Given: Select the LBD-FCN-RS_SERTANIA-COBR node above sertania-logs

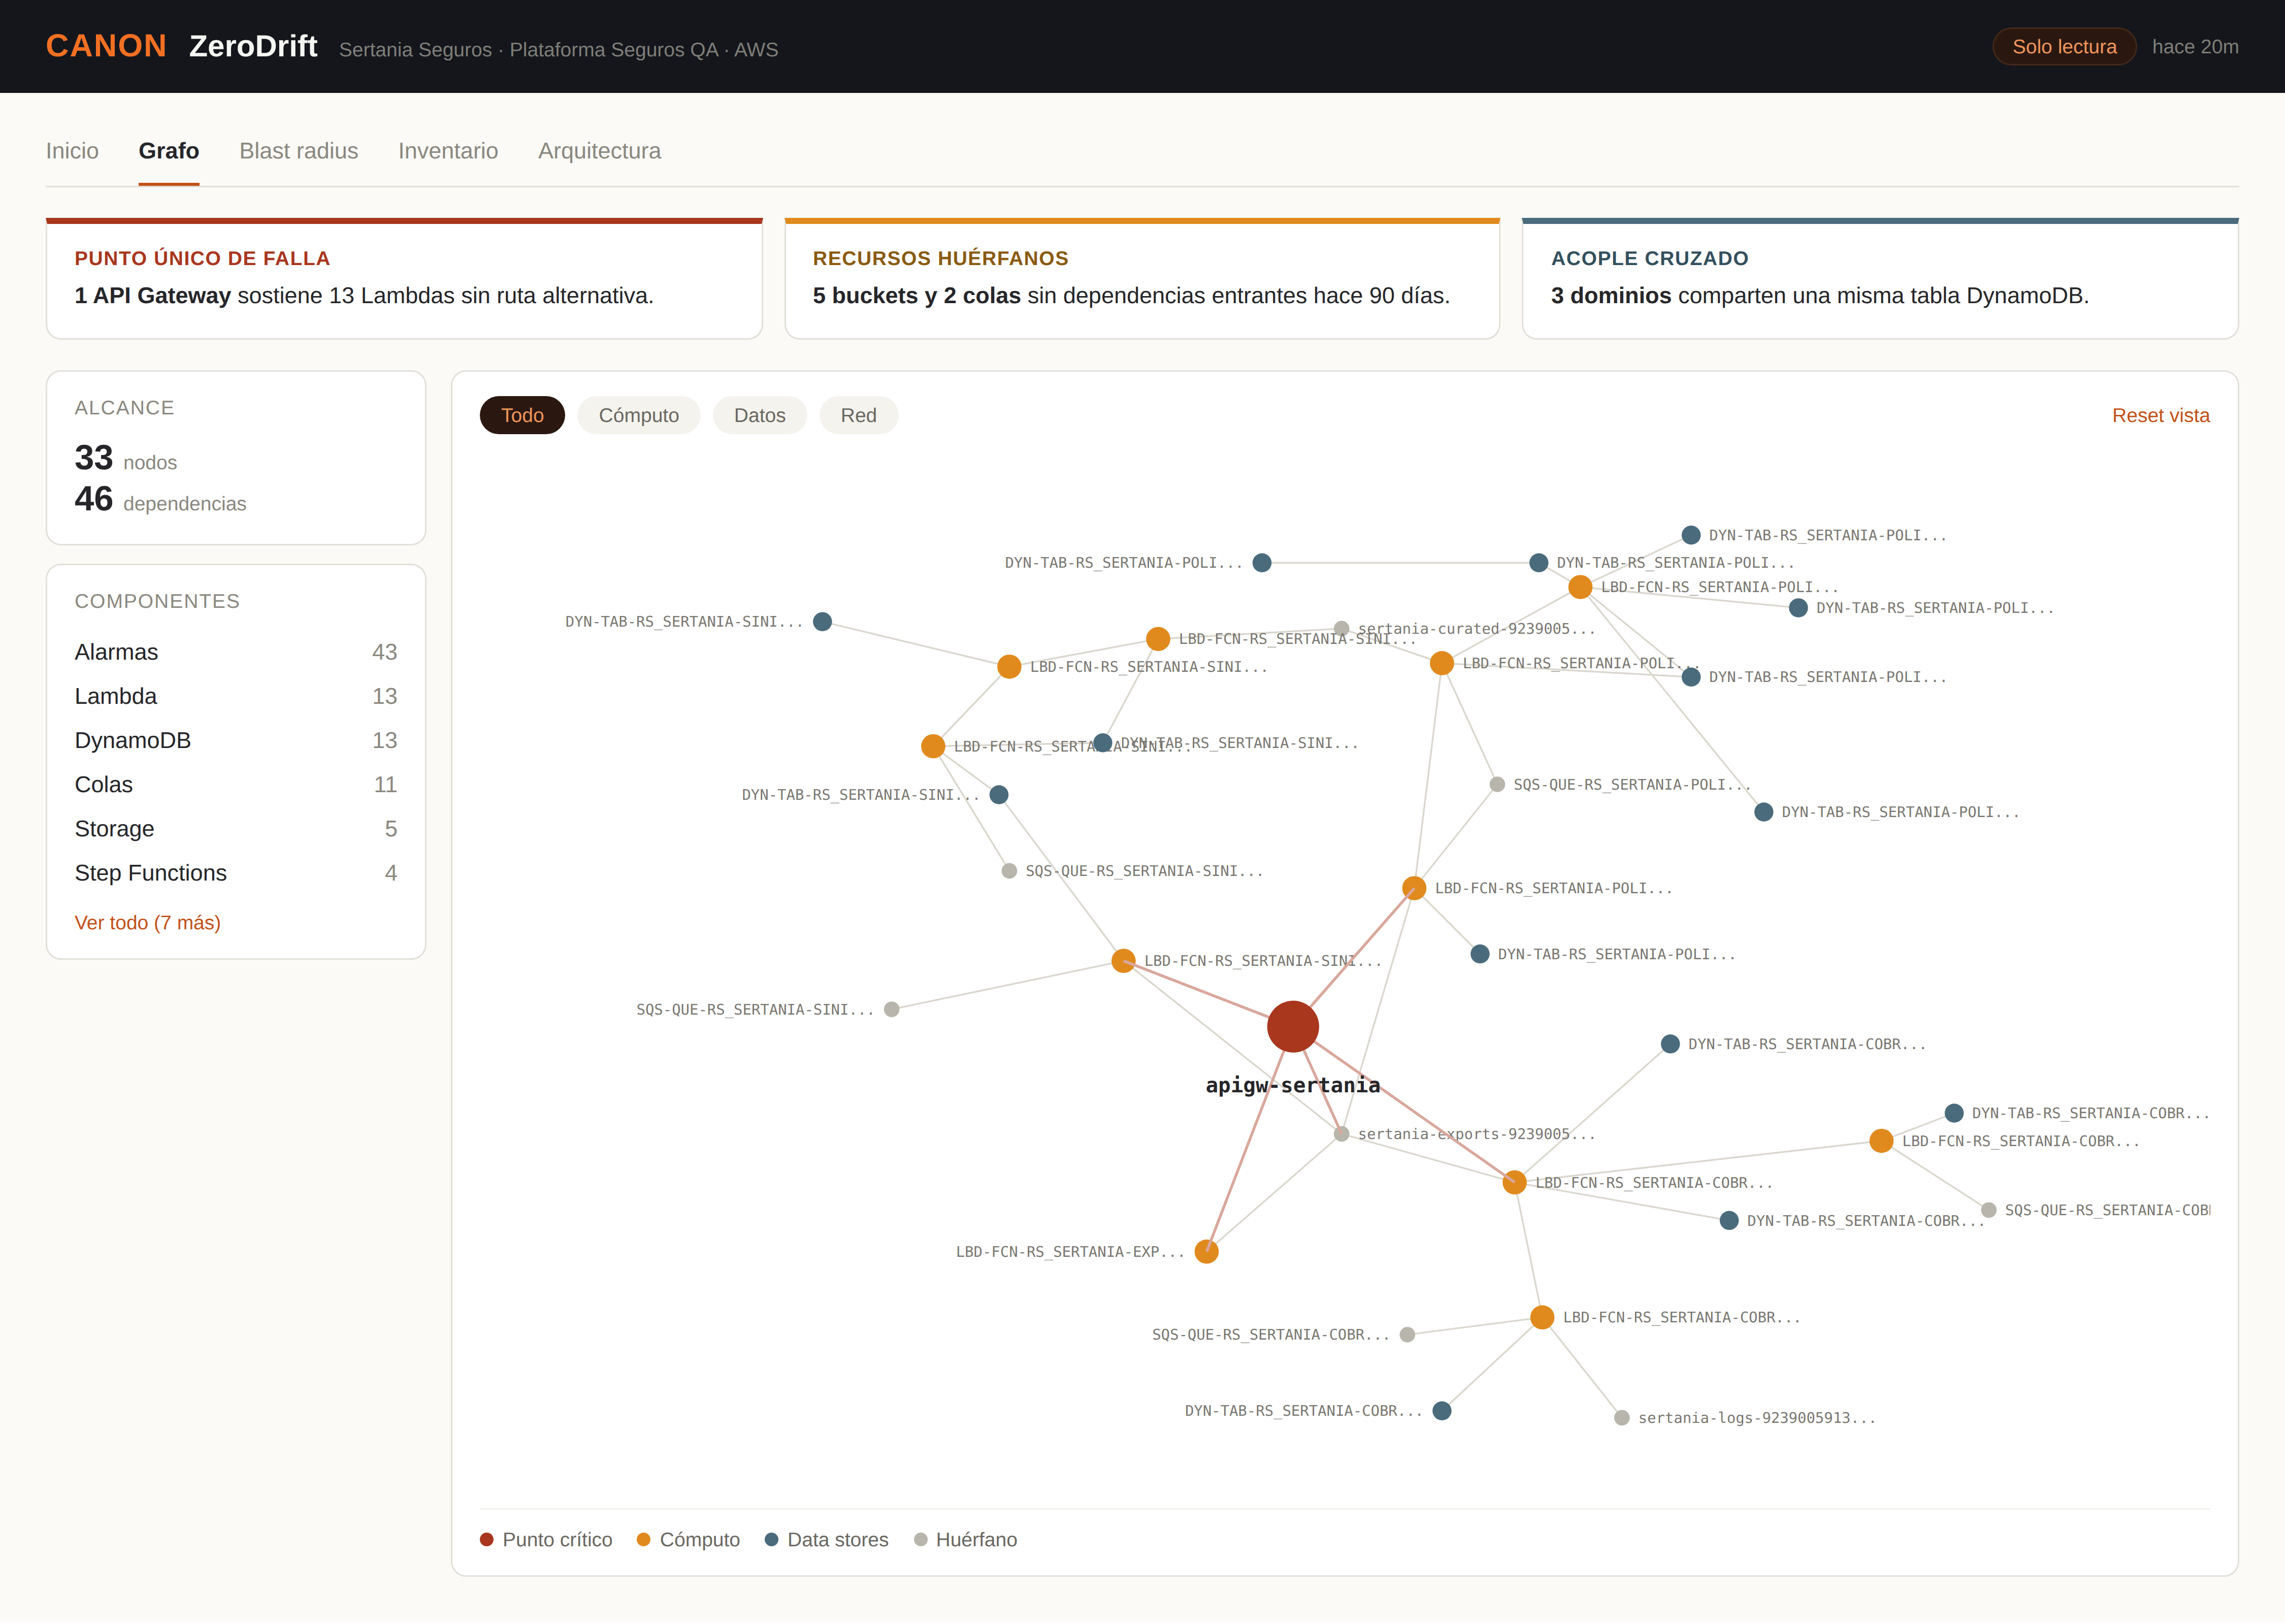Looking at the screenshot, I should pos(1542,1317).
